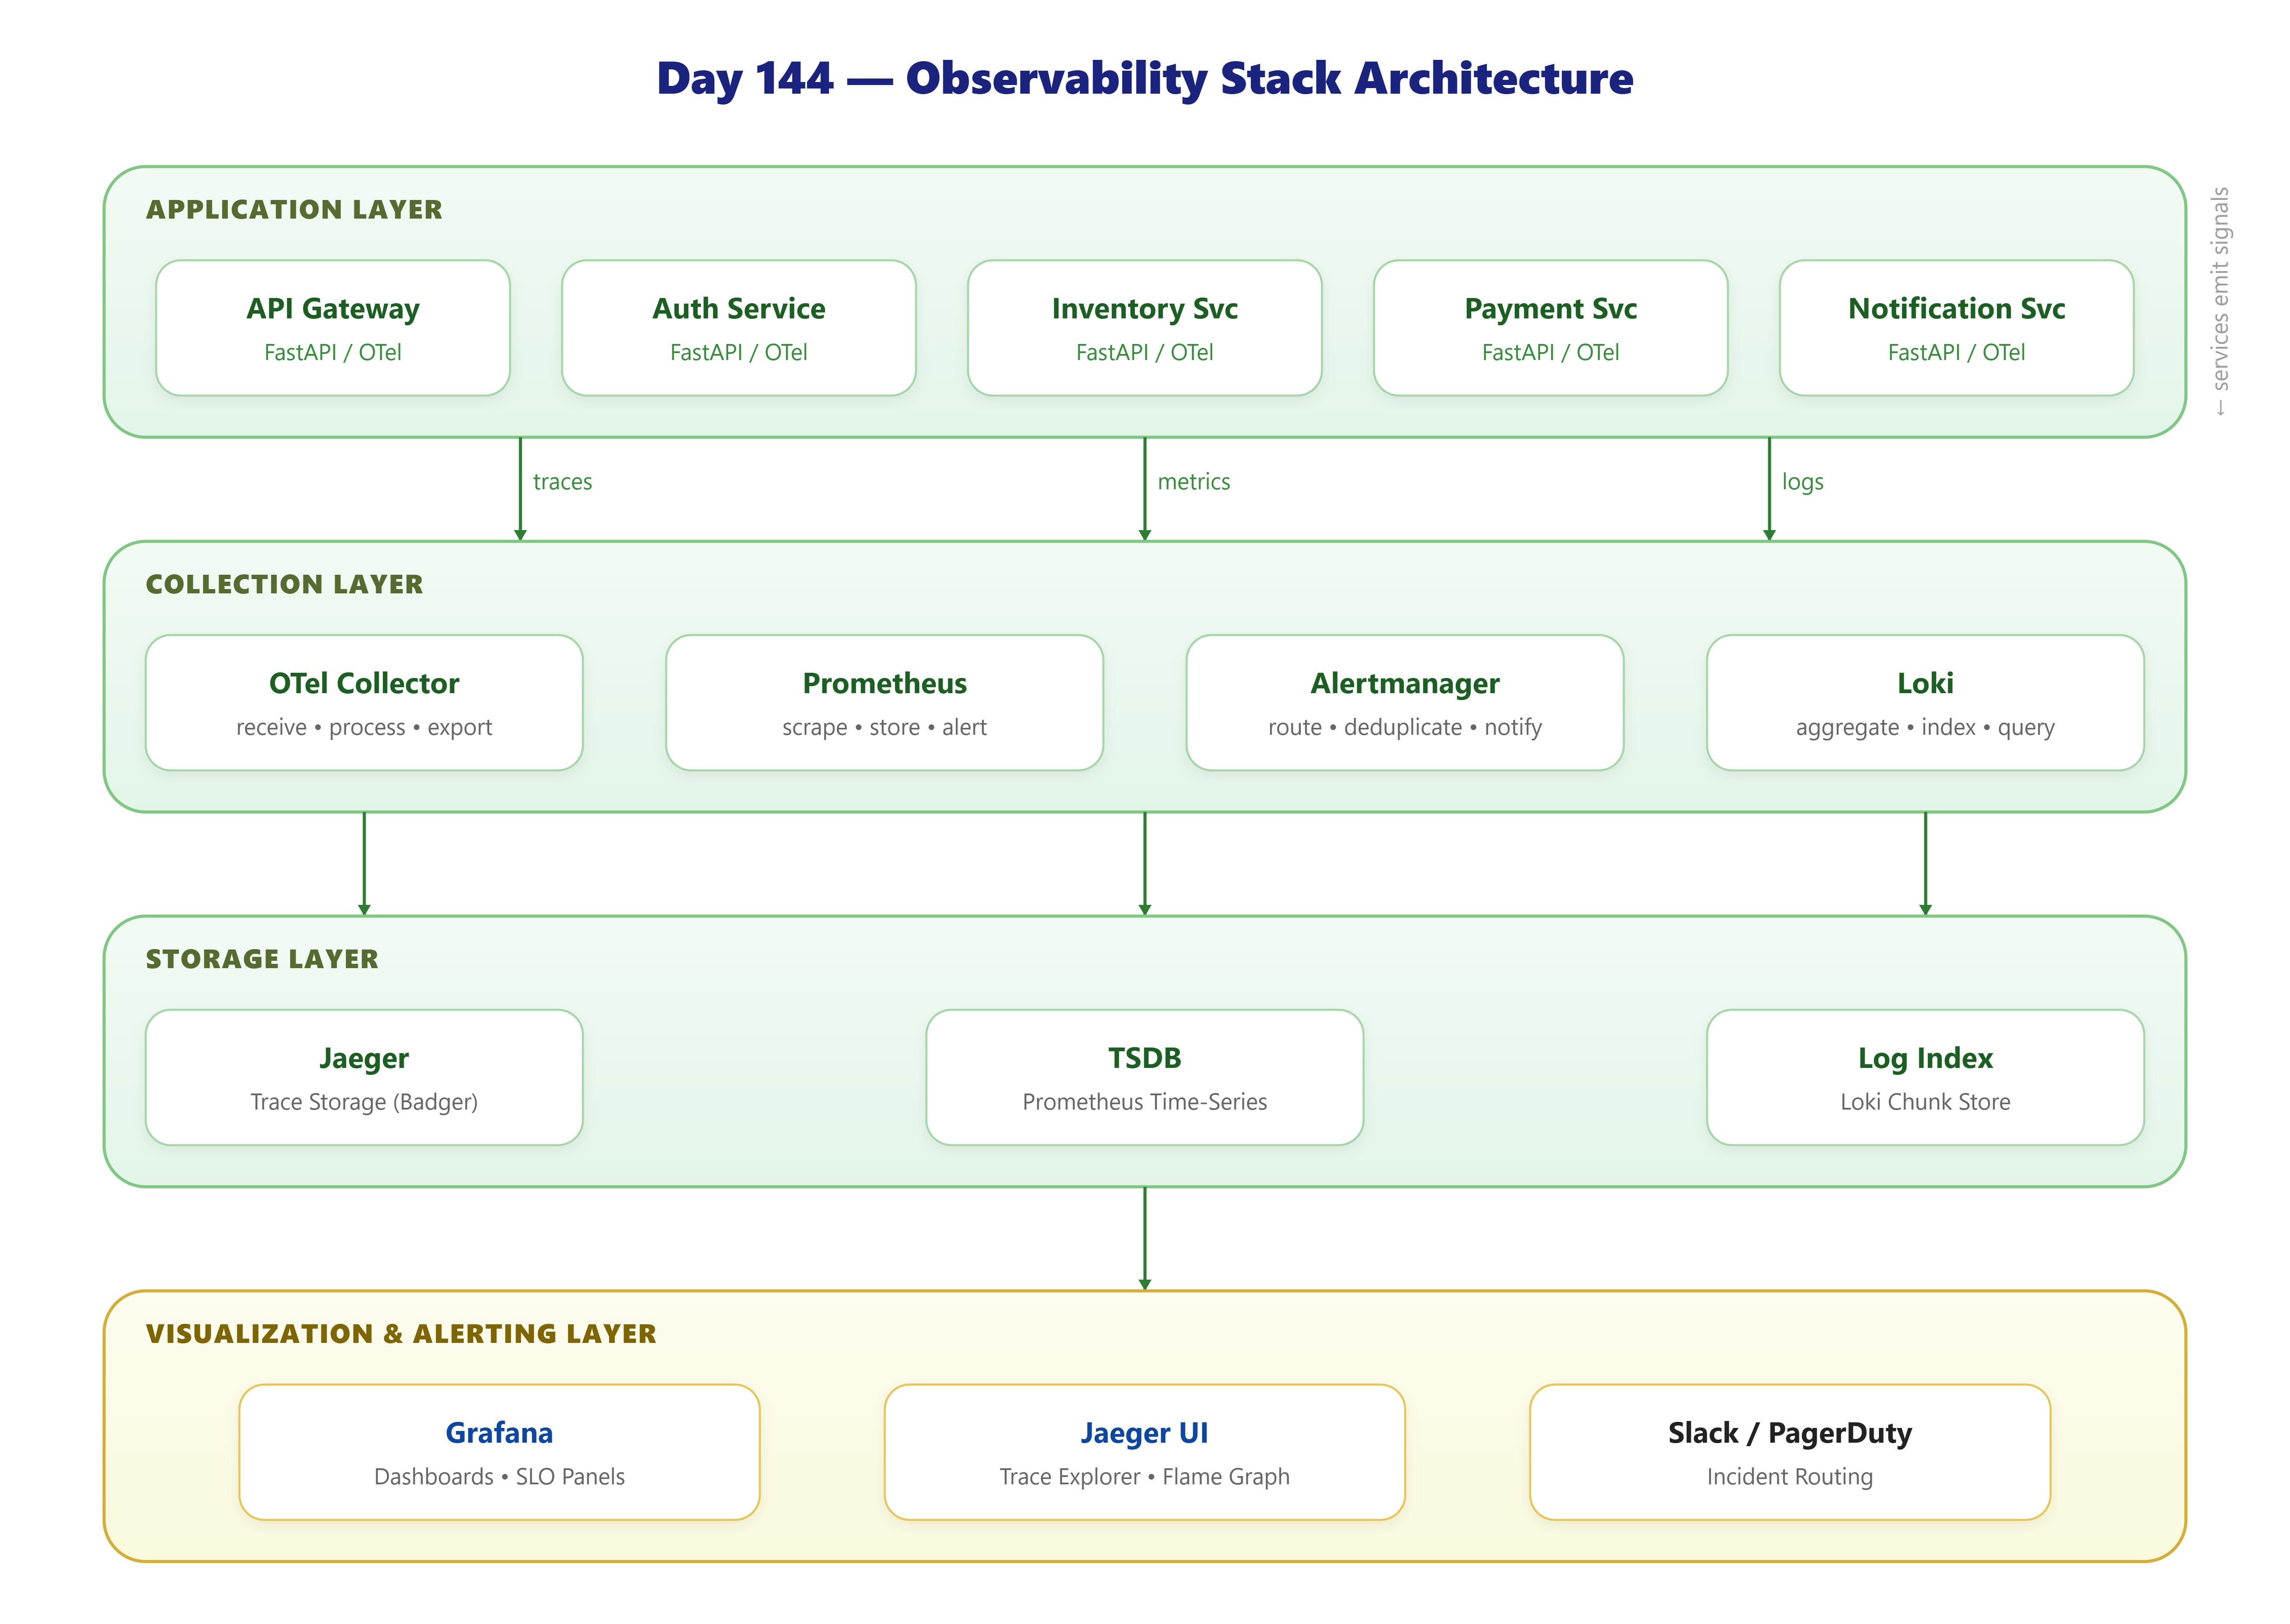Select the API Gateway service box
The height and width of the screenshot is (1624, 2290).
coord(333,328)
